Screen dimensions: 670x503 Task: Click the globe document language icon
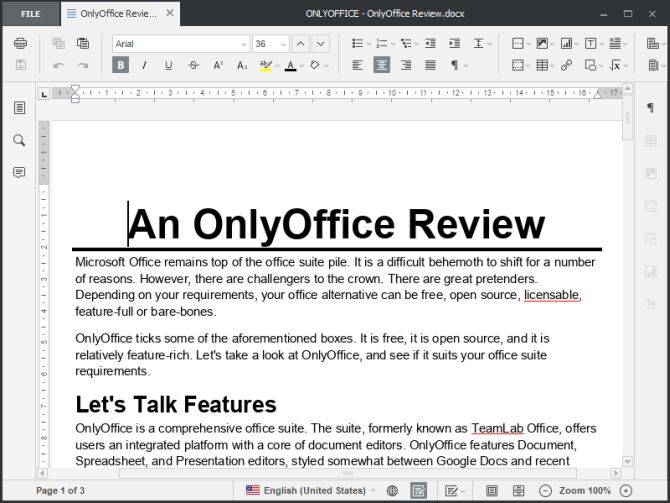392,491
